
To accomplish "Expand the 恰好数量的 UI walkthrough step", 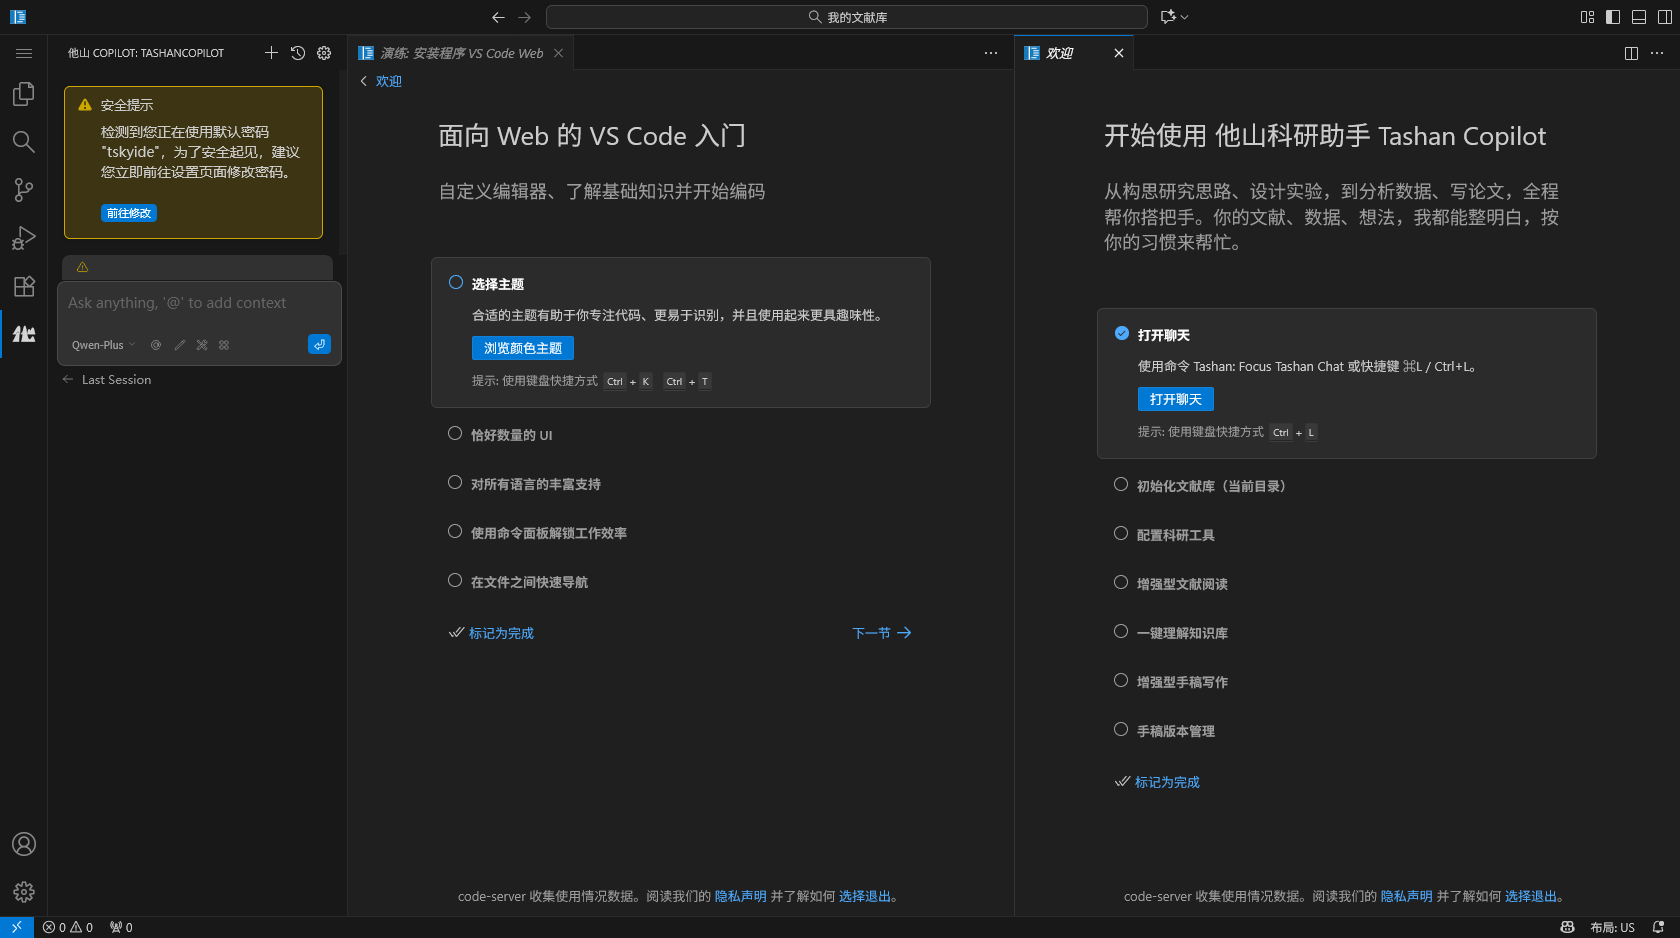I will point(511,435).
